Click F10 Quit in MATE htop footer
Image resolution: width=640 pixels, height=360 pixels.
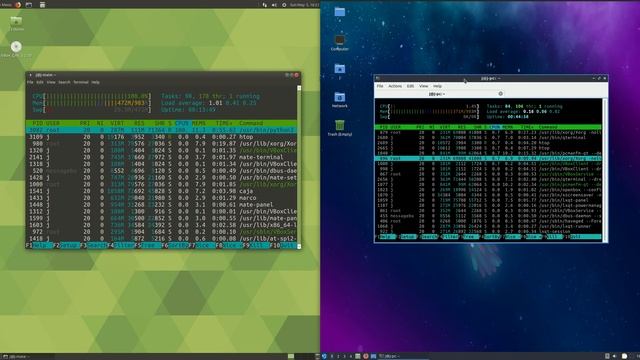click(x=284, y=245)
